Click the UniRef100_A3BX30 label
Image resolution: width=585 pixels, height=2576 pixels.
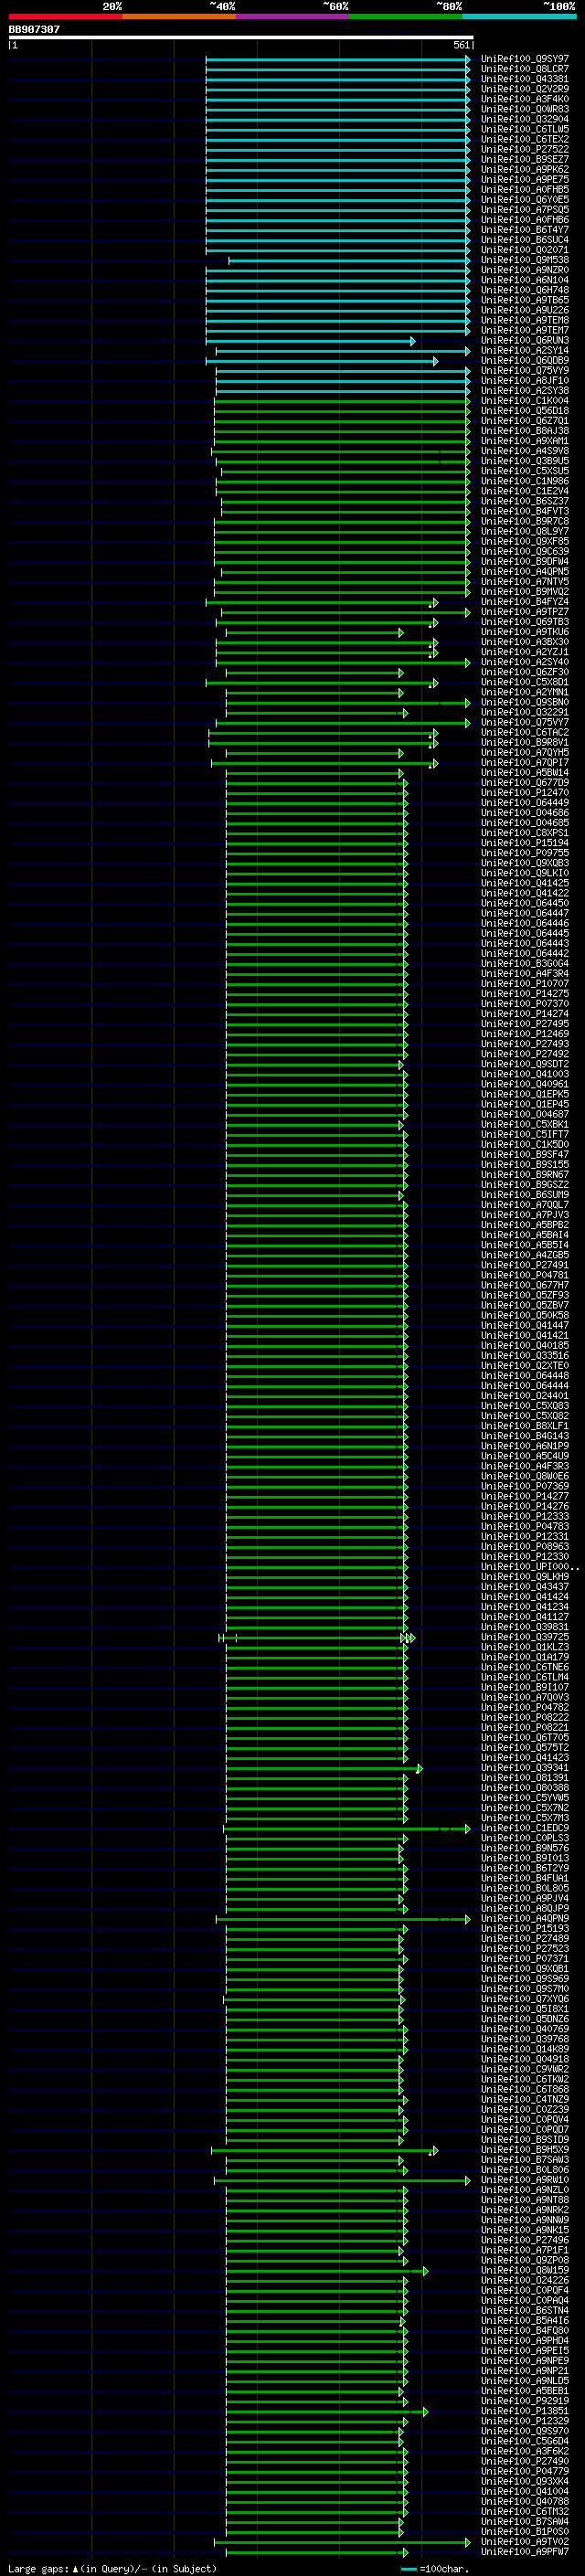[x=524, y=642]
